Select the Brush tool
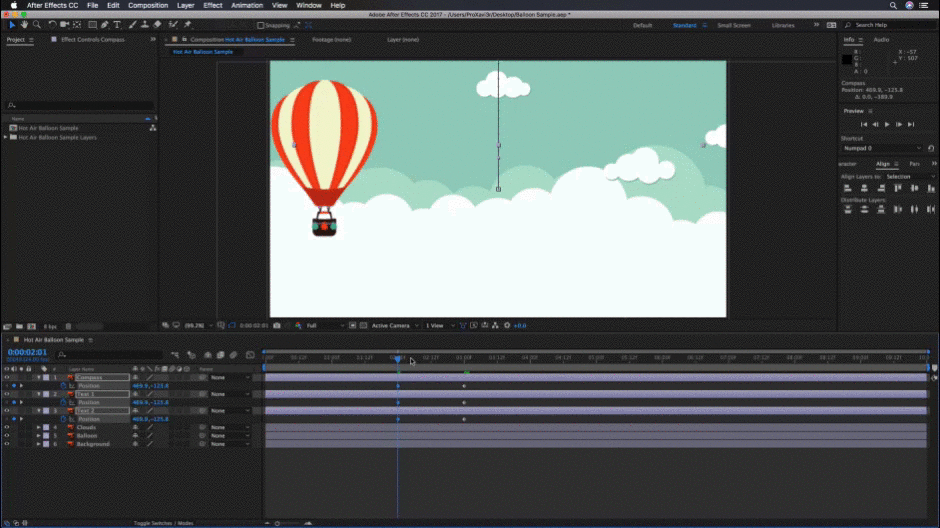 click(132, 25)
